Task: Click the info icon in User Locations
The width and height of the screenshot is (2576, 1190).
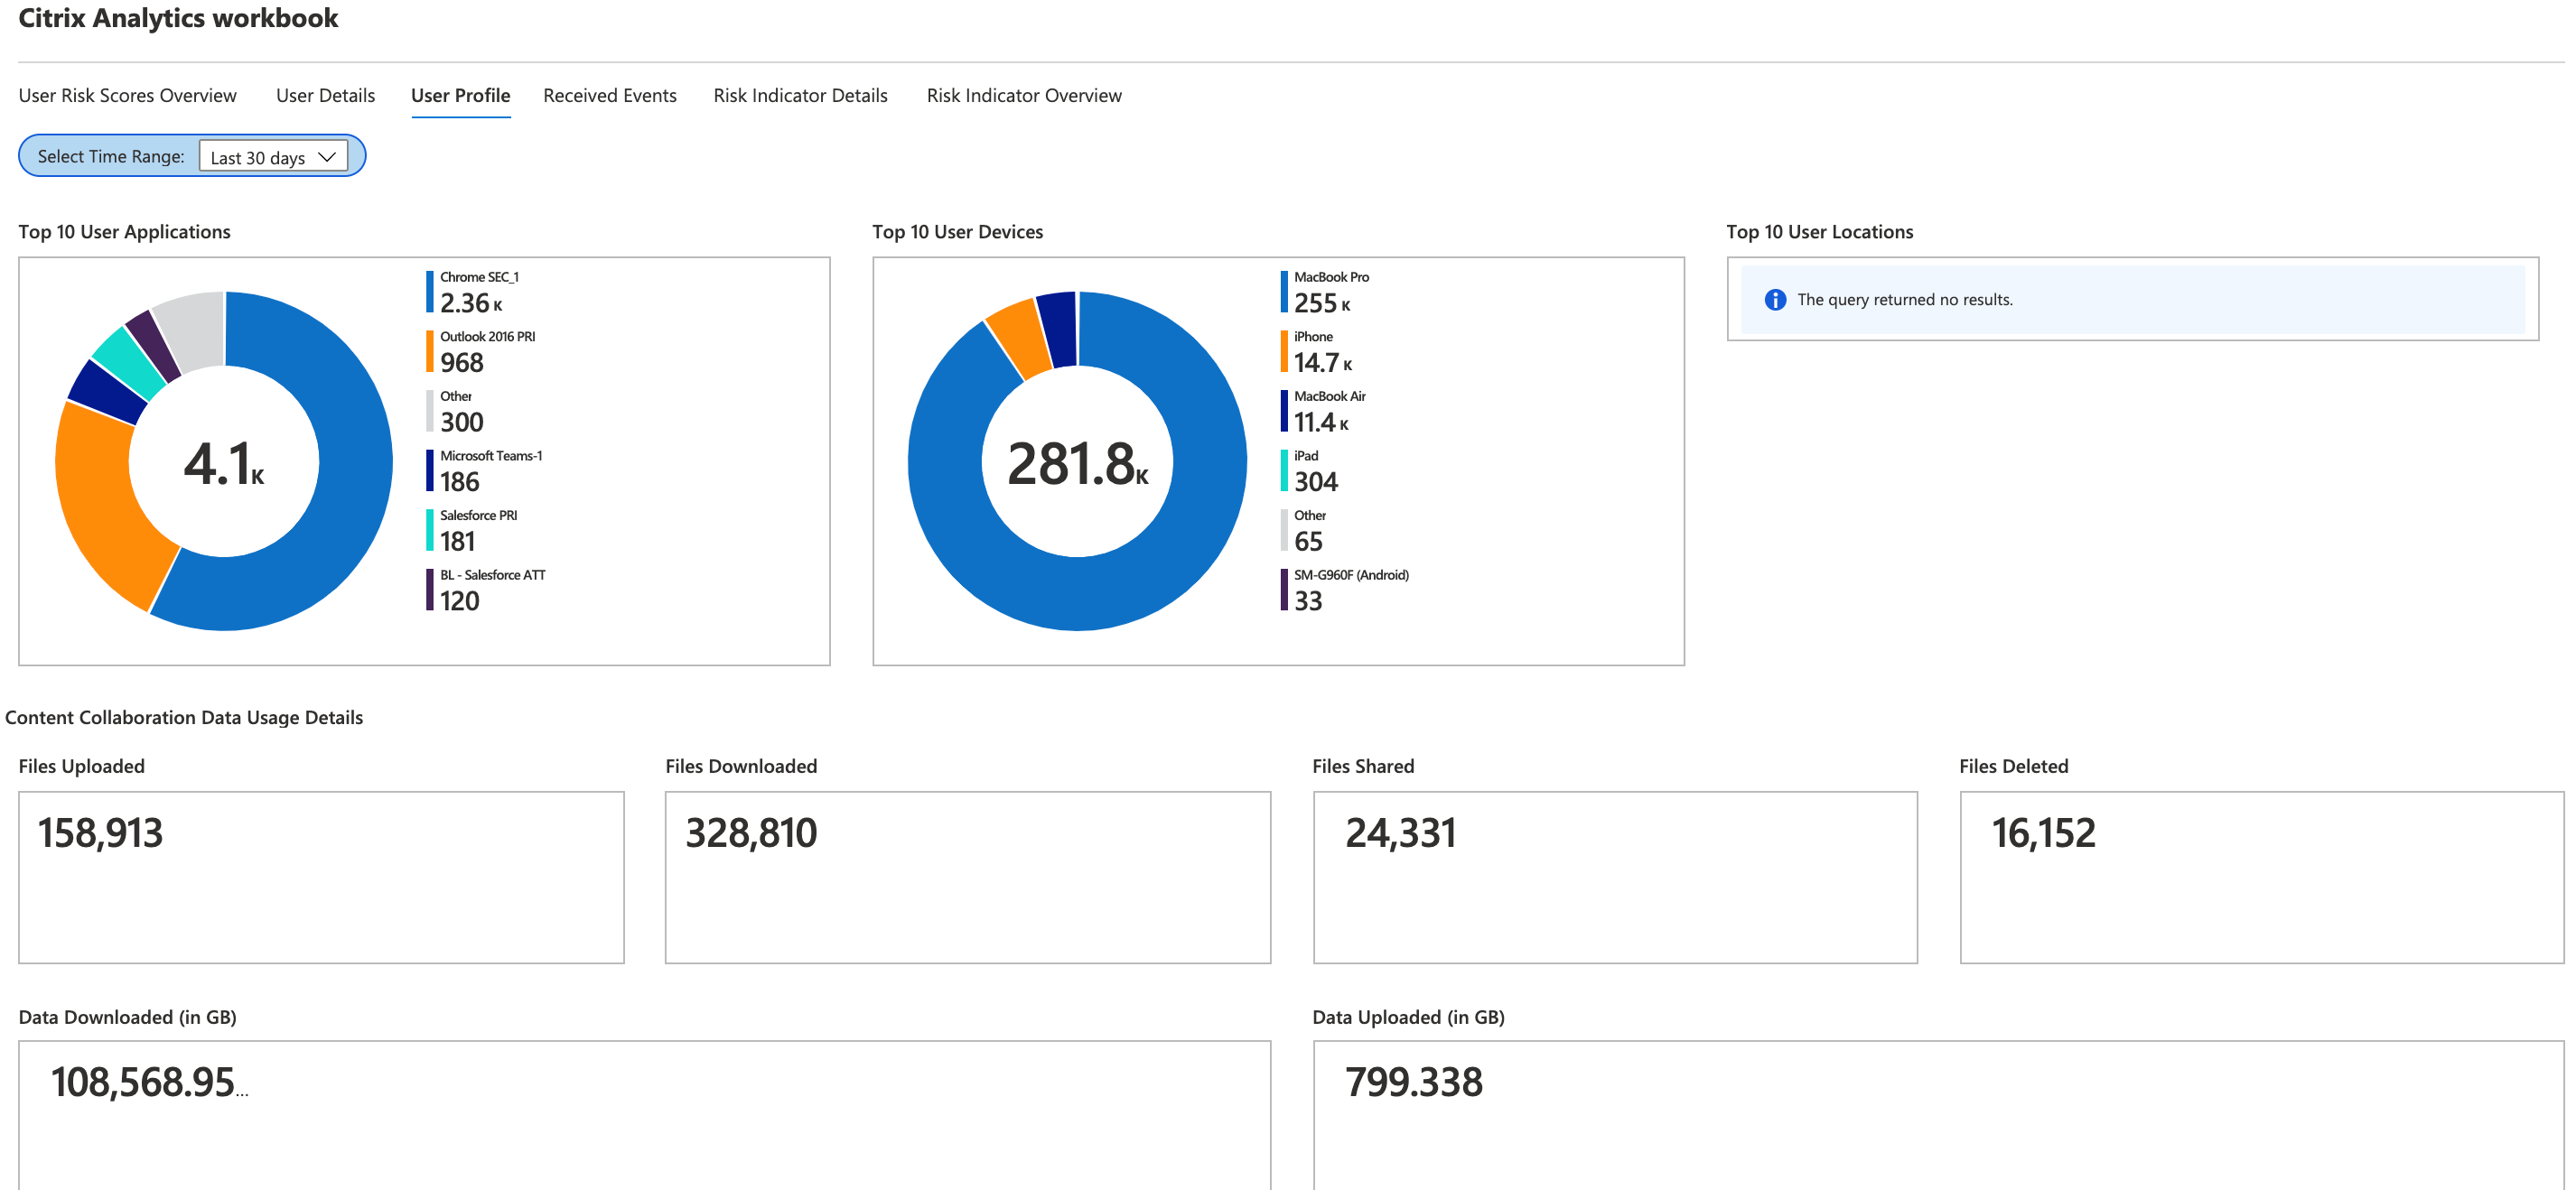Action: [x=1775, y=300]
